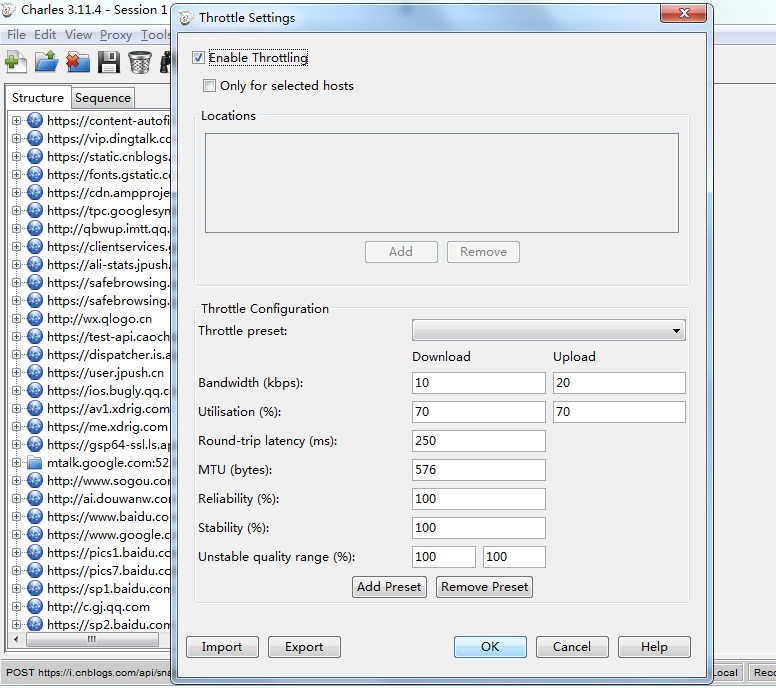
Task: Click the New Session plus icon
Action: coord(15,62)
